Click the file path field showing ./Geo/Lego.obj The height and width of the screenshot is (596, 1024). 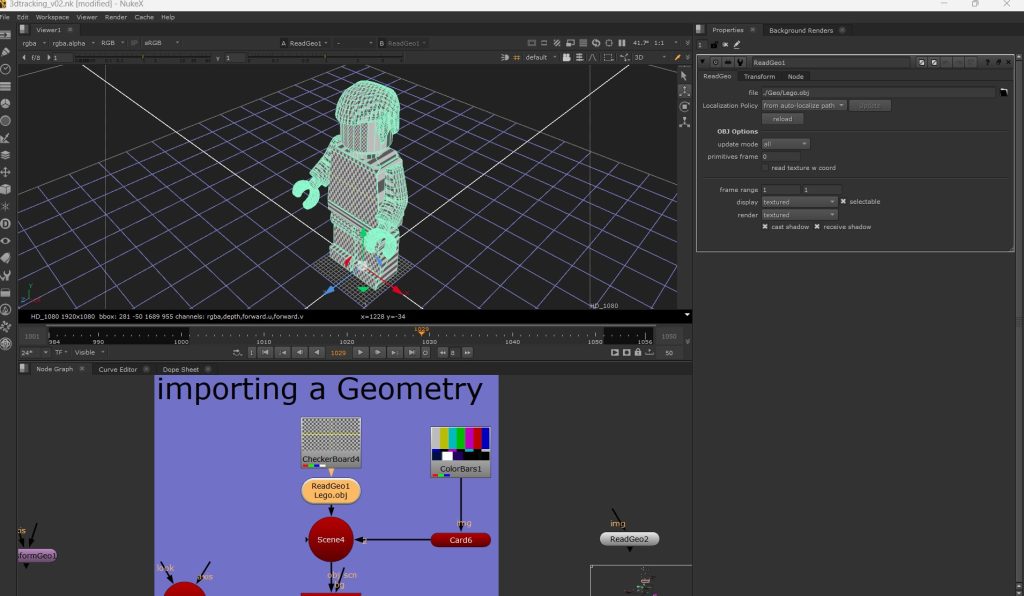[879, 93]
